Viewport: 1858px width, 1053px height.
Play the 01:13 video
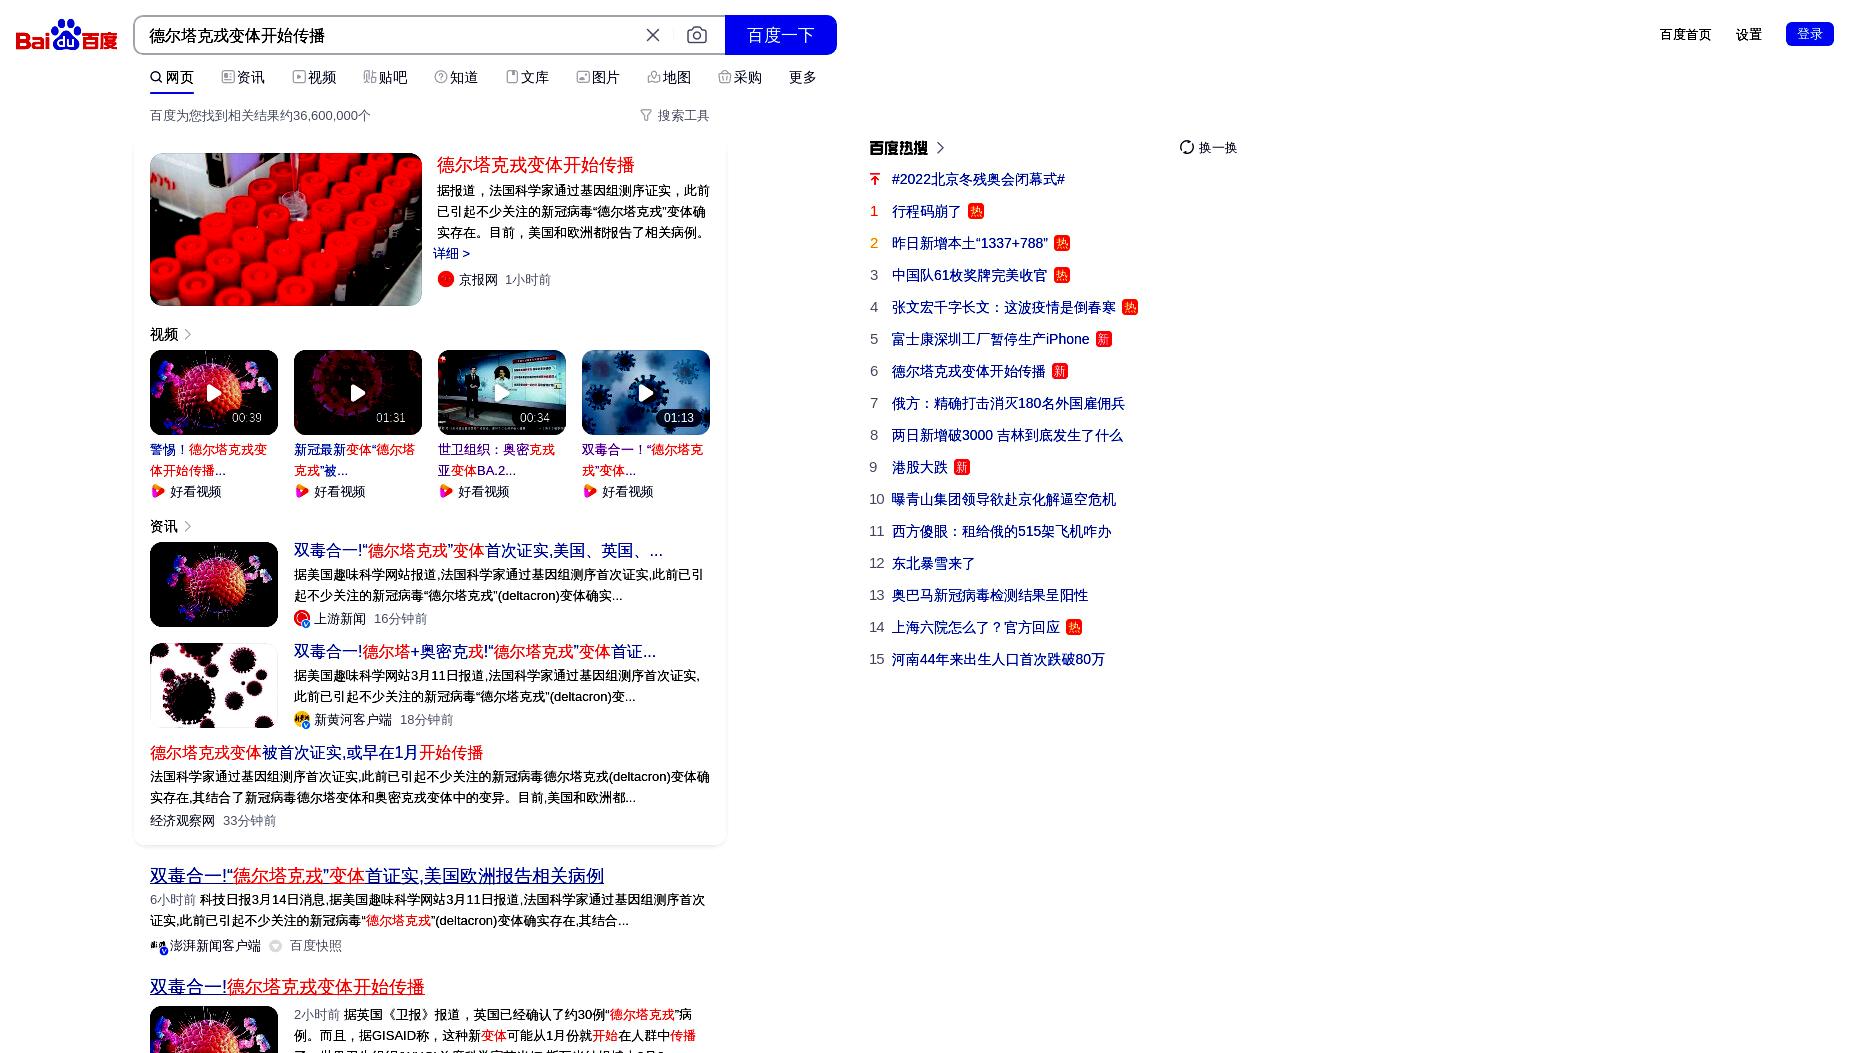pos(646,392)
